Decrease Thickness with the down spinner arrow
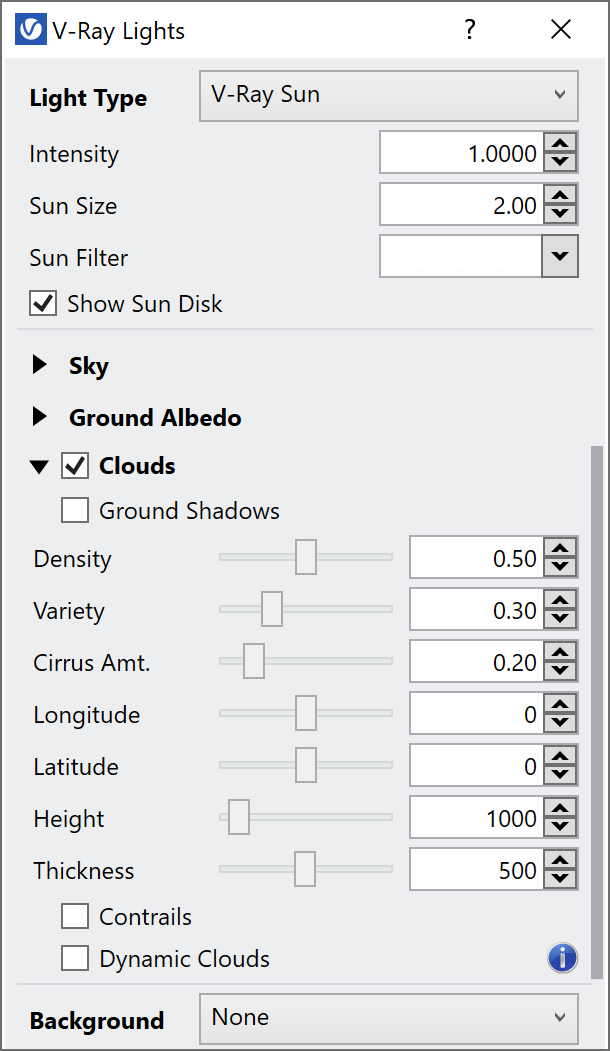This screenshot has width=610, height=1051. coord(560,879)
